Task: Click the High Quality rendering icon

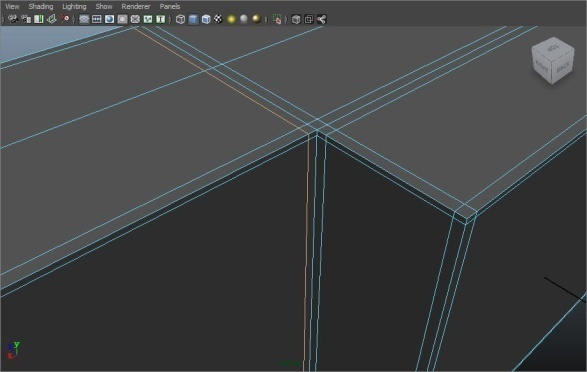Action: pyautogui.click(x=256, y=19)
